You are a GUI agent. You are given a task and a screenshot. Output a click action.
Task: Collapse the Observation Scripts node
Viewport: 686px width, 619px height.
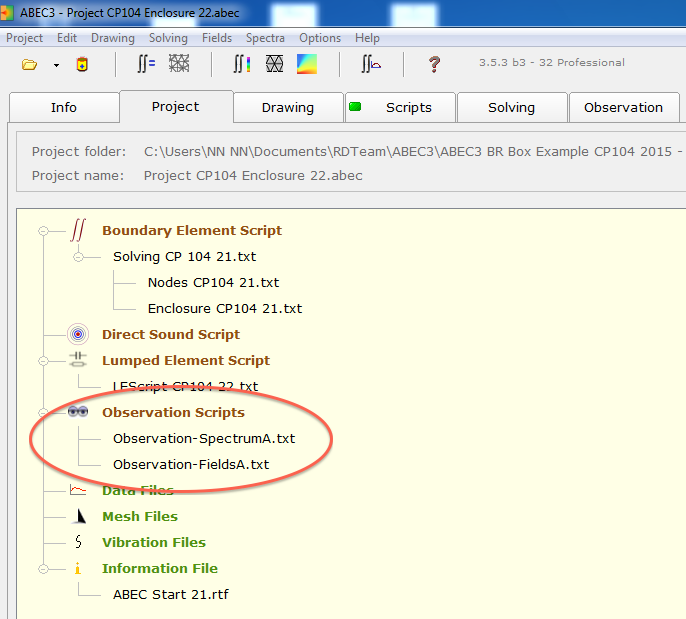(43, 413)
